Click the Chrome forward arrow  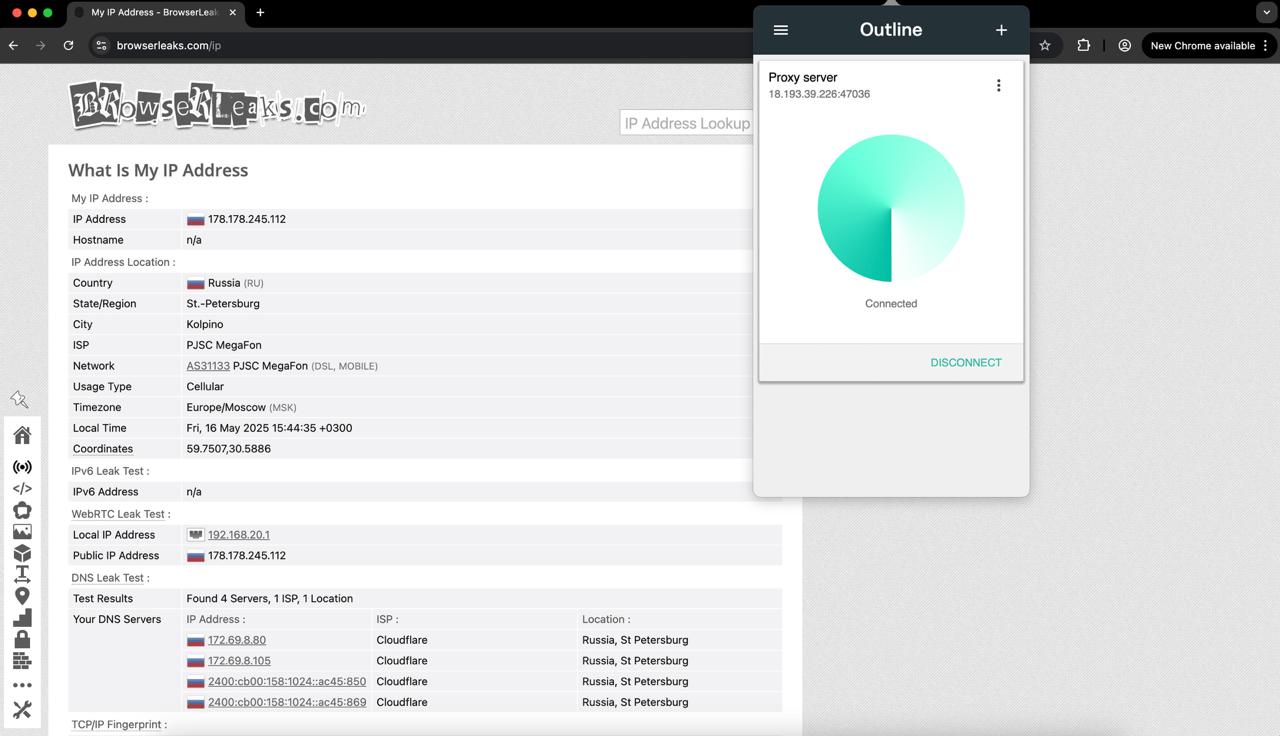pyautogui.click(x=41, y=45)
